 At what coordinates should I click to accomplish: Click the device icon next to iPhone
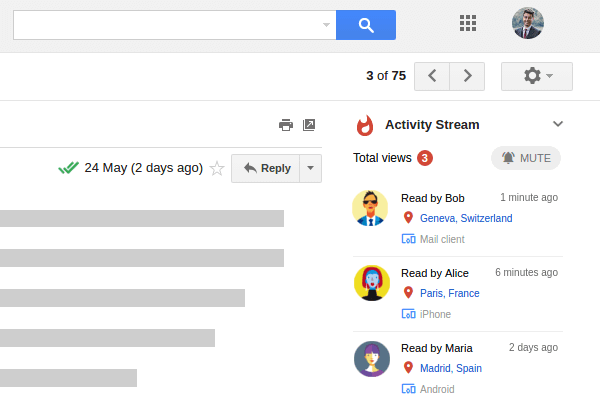click(x=408, y=314)
